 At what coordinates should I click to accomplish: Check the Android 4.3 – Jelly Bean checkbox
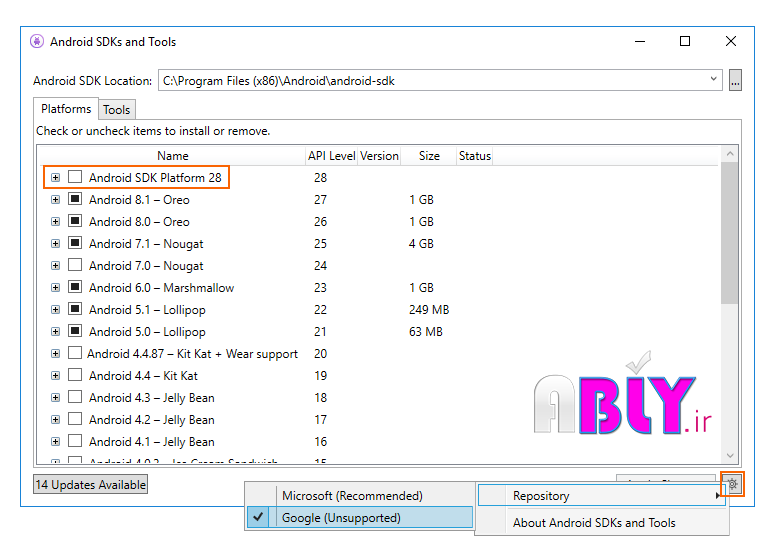(x=75, y=397)
